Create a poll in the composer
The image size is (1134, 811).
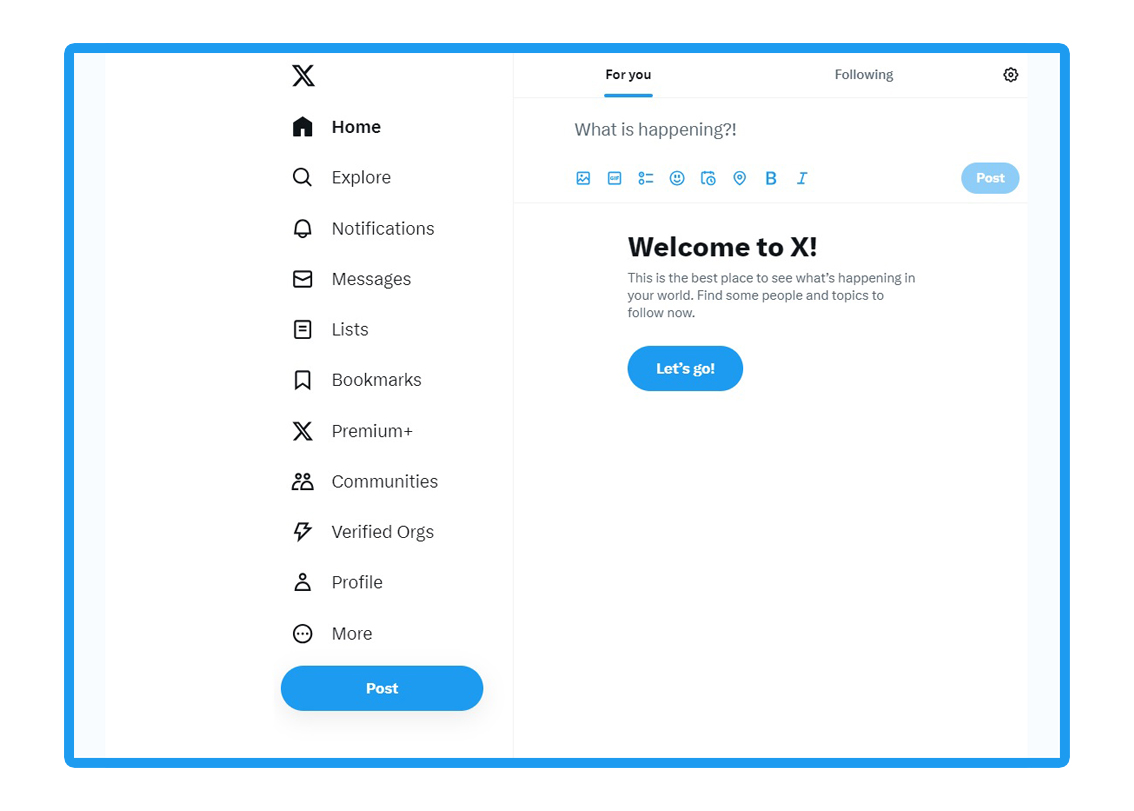(x=646, y=178)
